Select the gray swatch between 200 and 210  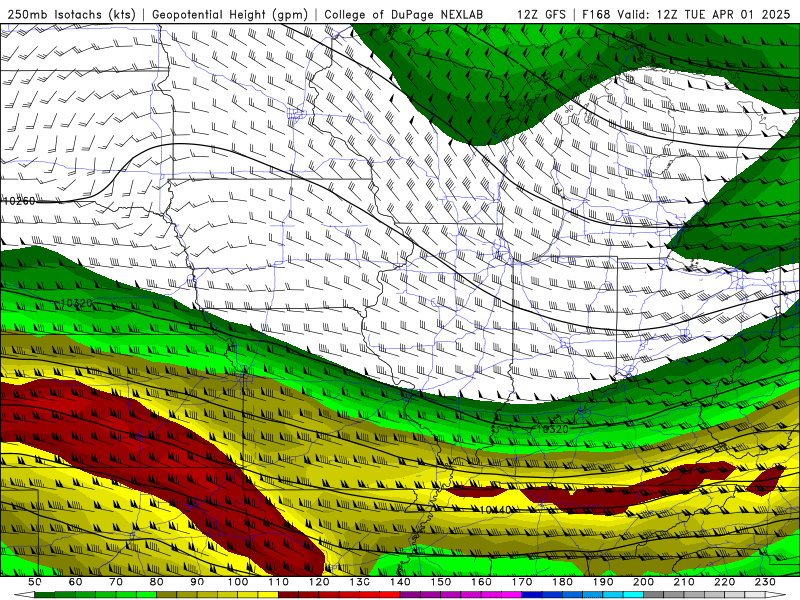654,595
